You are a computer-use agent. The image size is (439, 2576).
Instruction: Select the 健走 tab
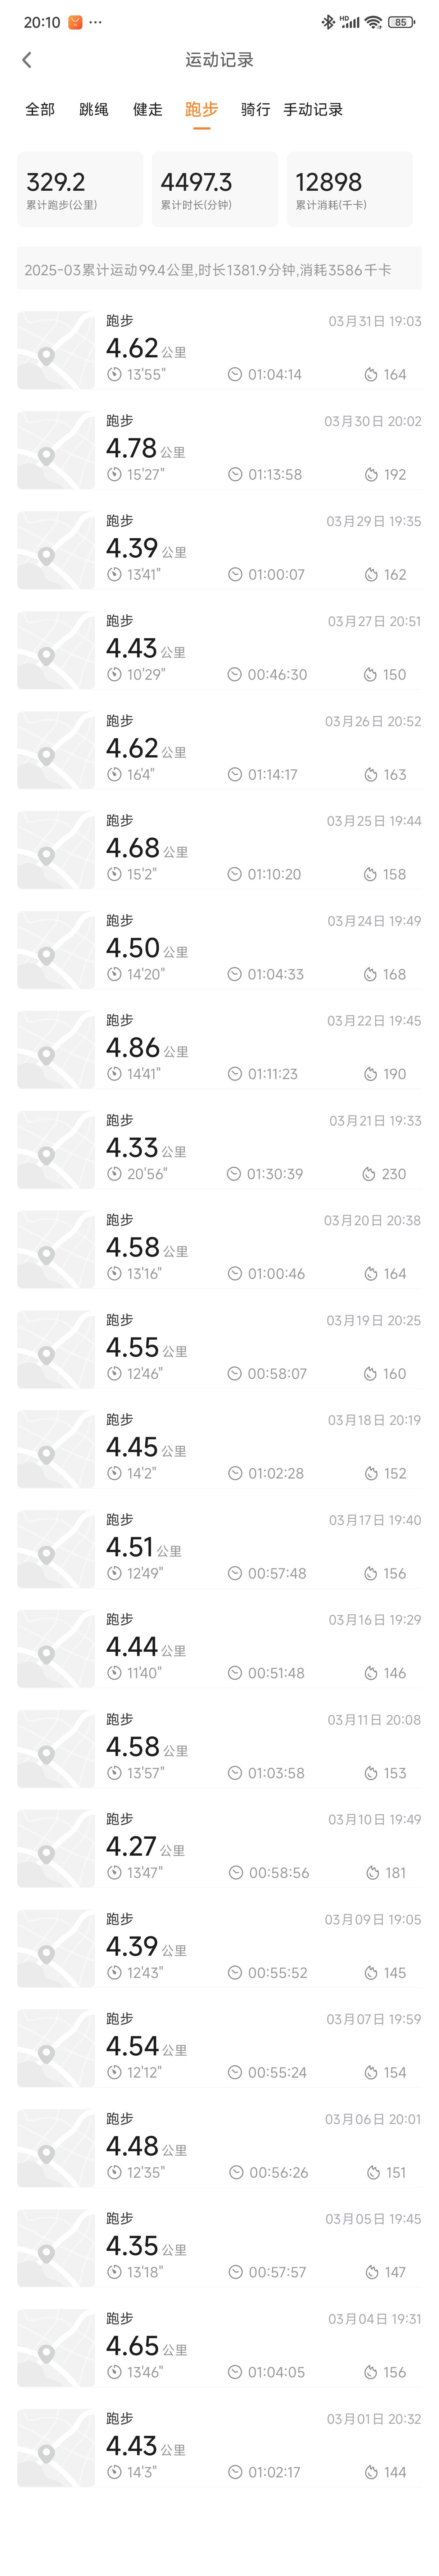point(148,109)
